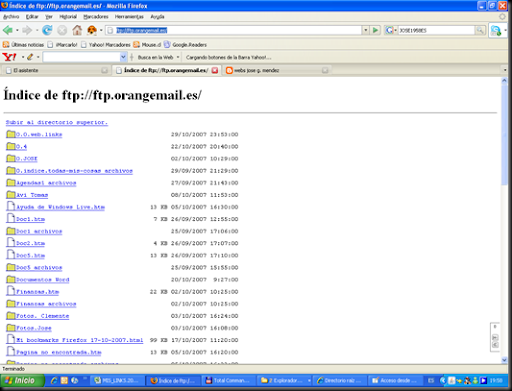Click the Forward arrow button

(x=27, y=30)
